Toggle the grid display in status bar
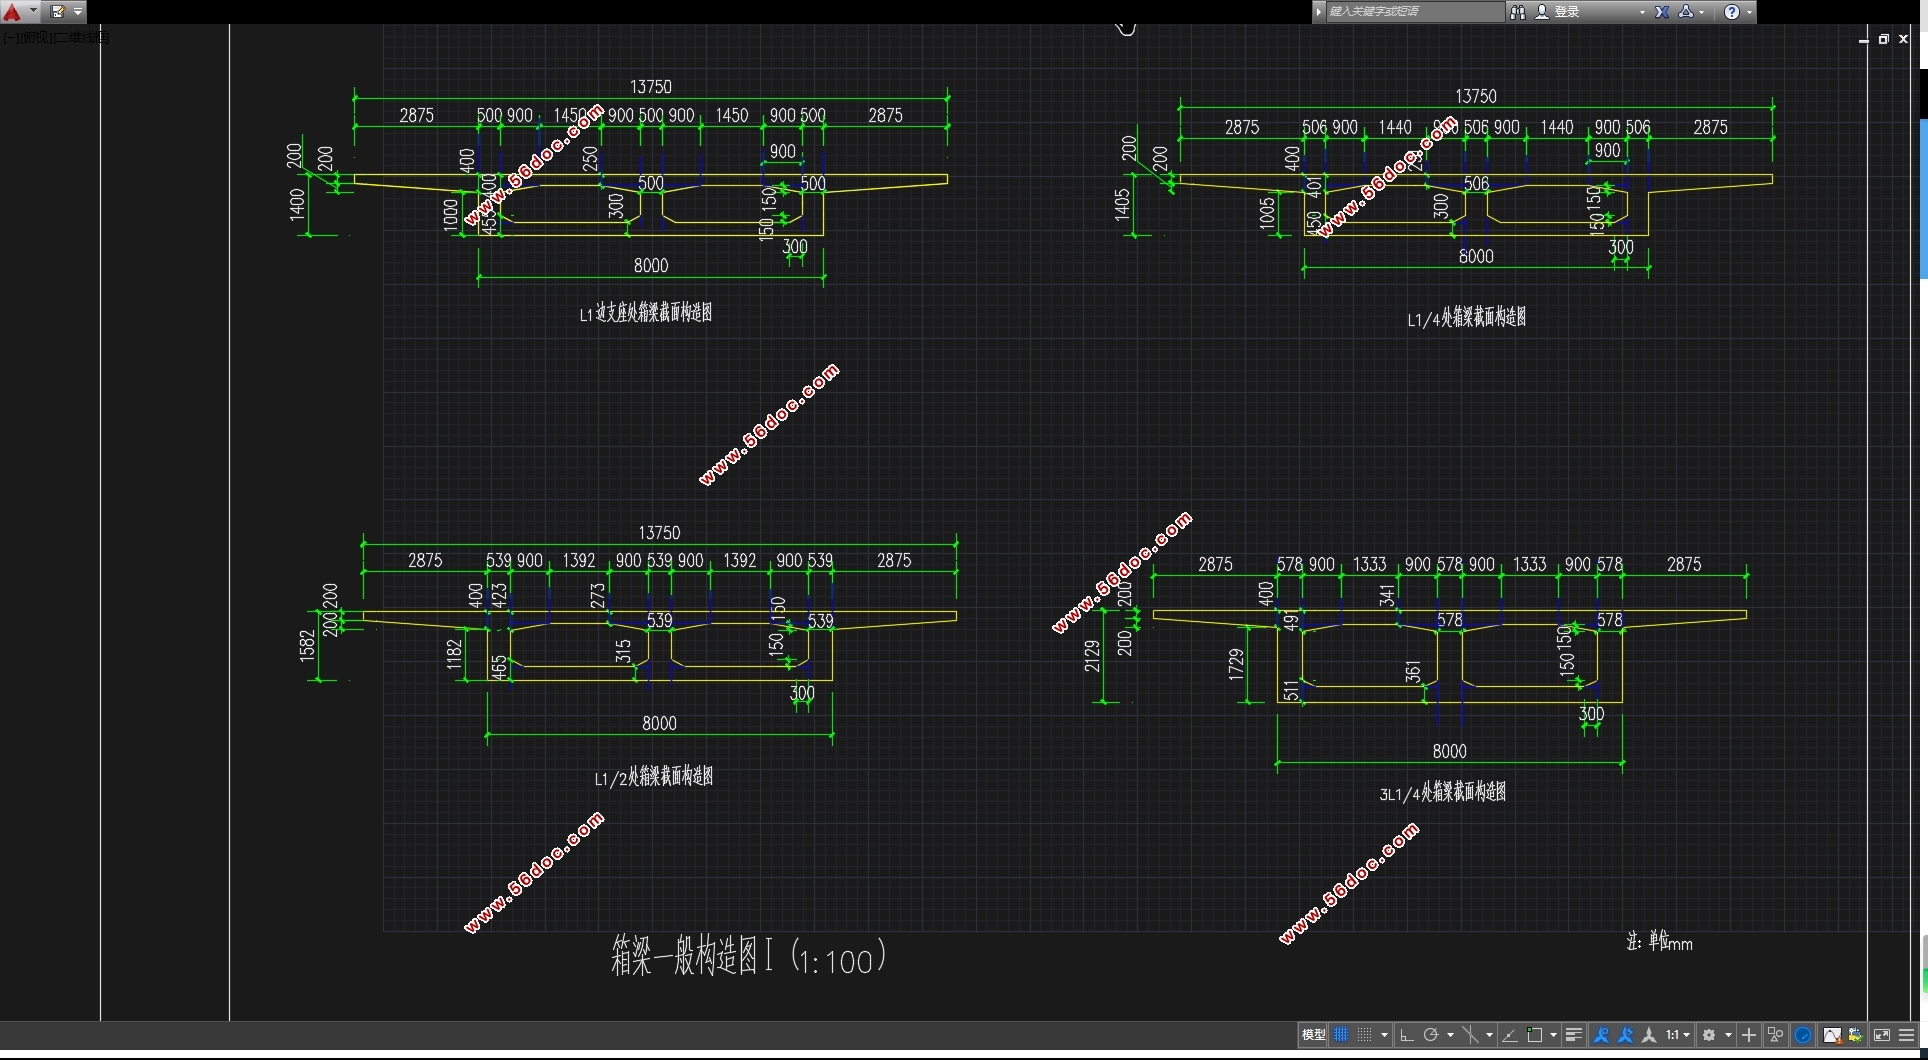The width and height of the screenshot is (1928, 1060). (x=1342, y=1035)
